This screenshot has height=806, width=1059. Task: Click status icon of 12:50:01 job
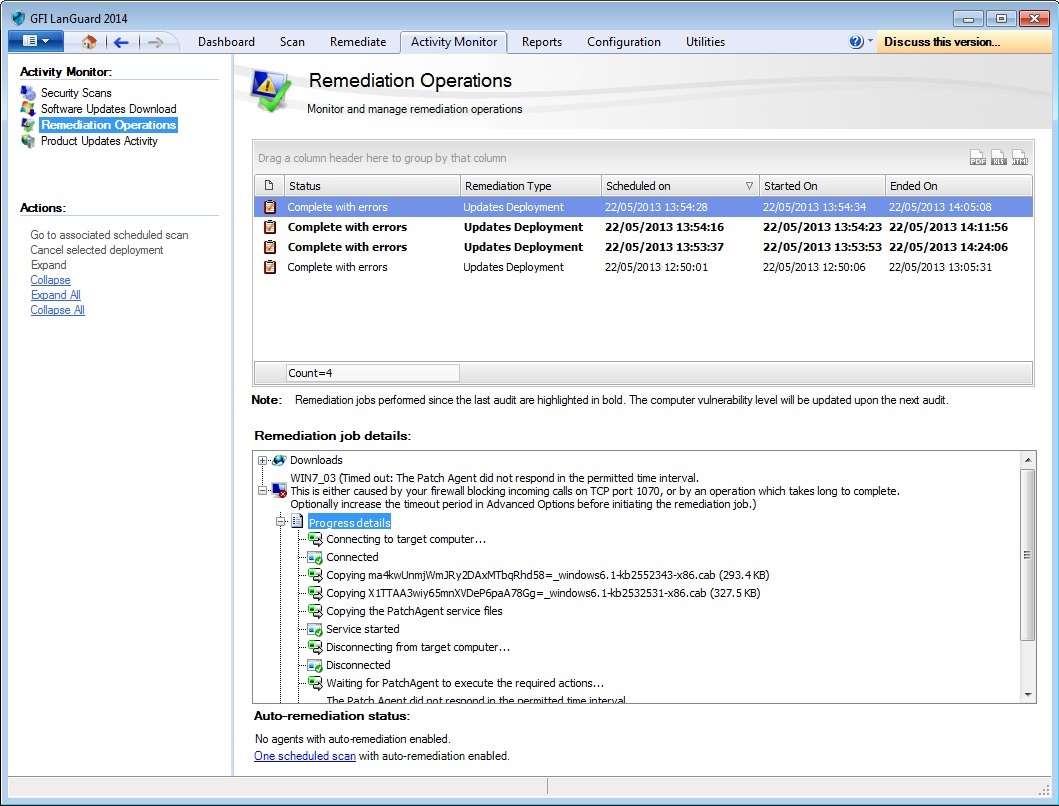point(269,267)
